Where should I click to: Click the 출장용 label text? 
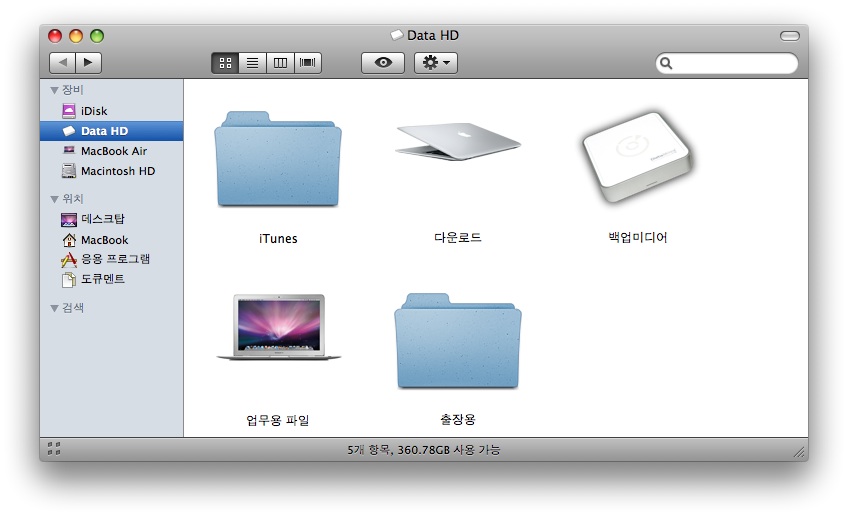[x=458, y=419]
